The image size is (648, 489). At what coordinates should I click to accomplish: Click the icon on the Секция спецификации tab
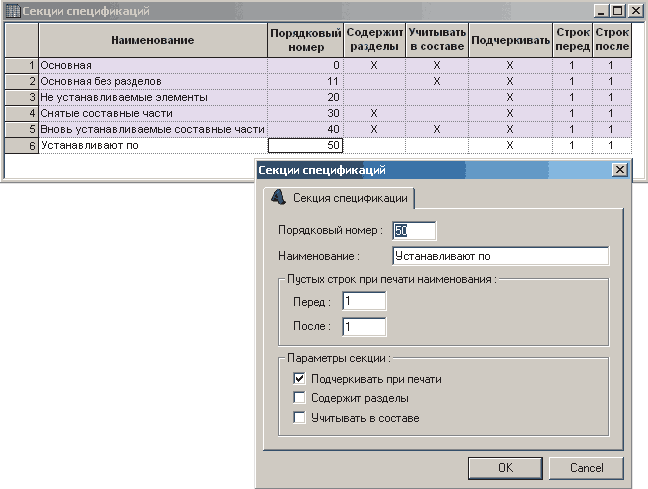(x=278, y=197)
